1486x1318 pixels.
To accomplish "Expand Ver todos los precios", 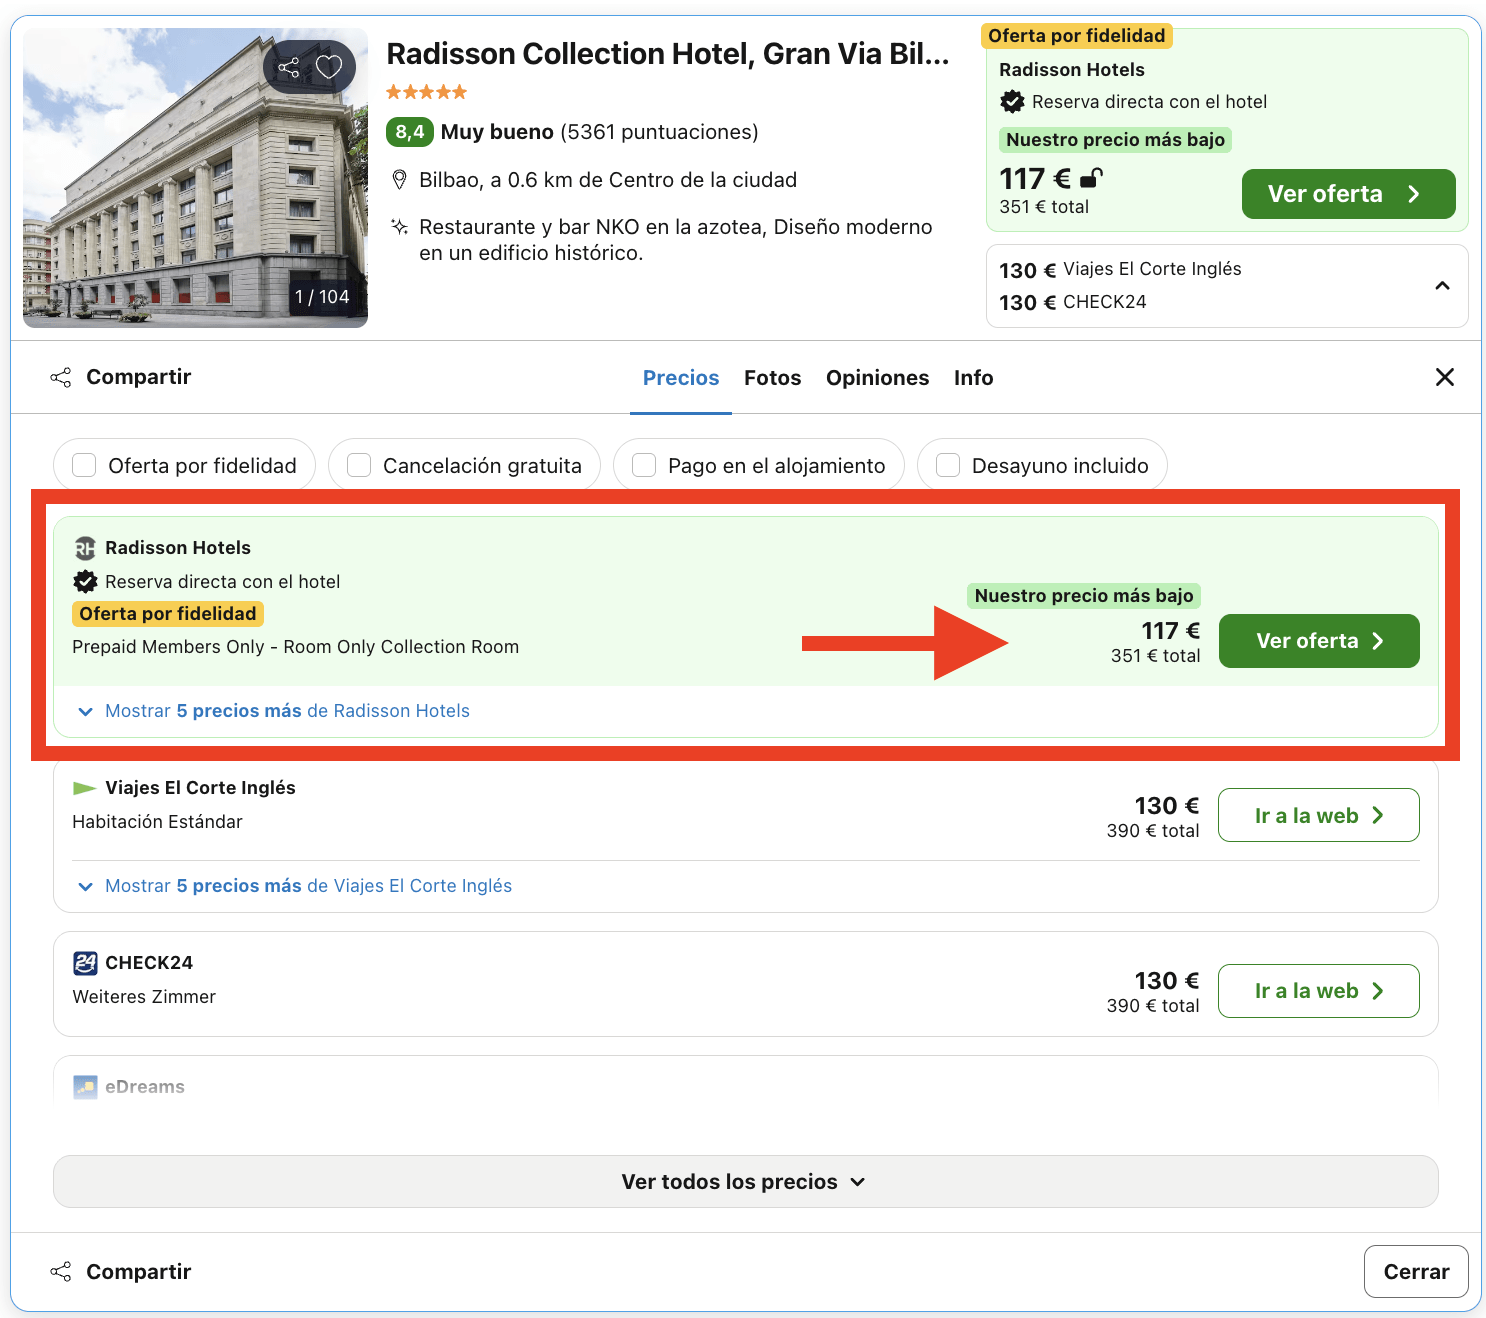I will click(744, 1181).
